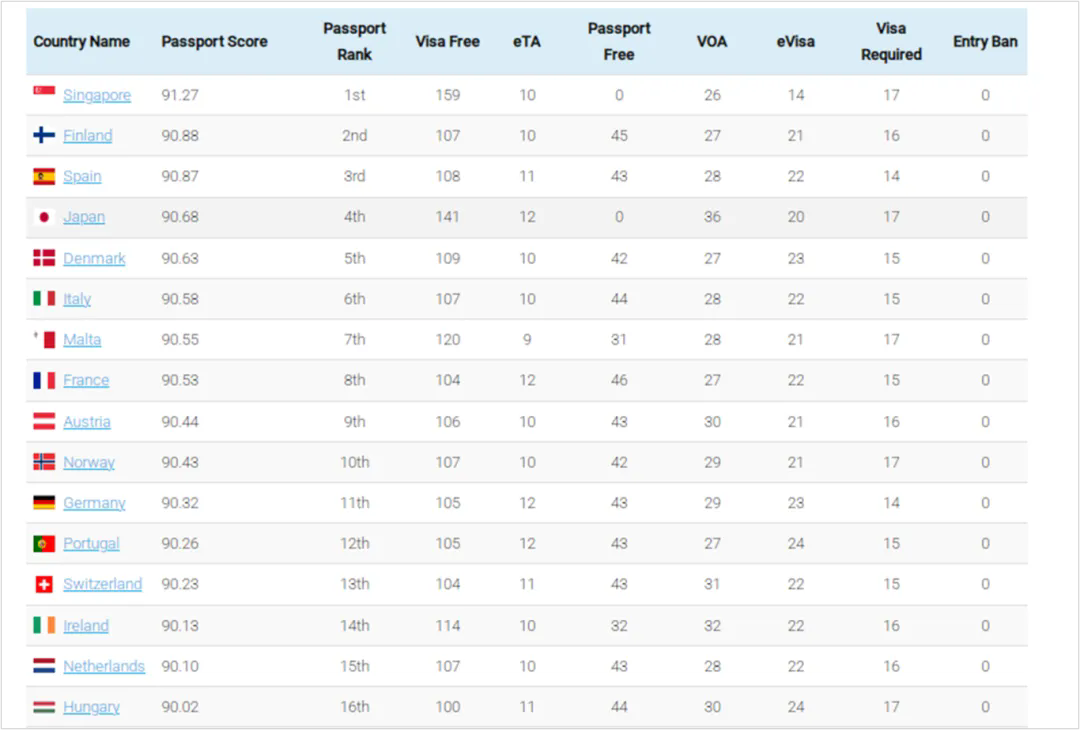
Task: Sort by Visa Required column header
Action: (x=891, y=41)
